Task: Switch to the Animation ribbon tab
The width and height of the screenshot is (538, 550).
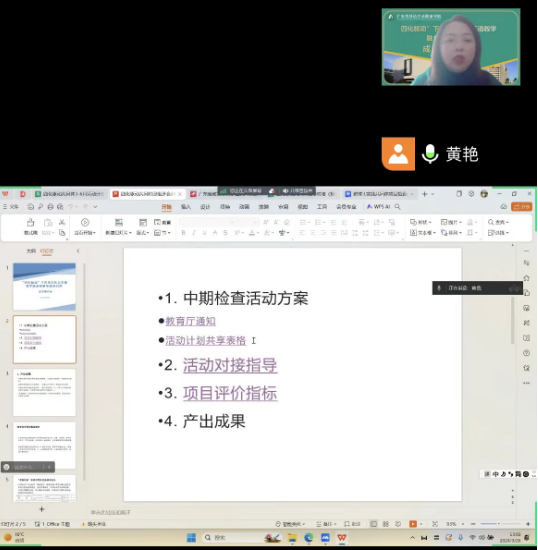Action: coord(244,207)
